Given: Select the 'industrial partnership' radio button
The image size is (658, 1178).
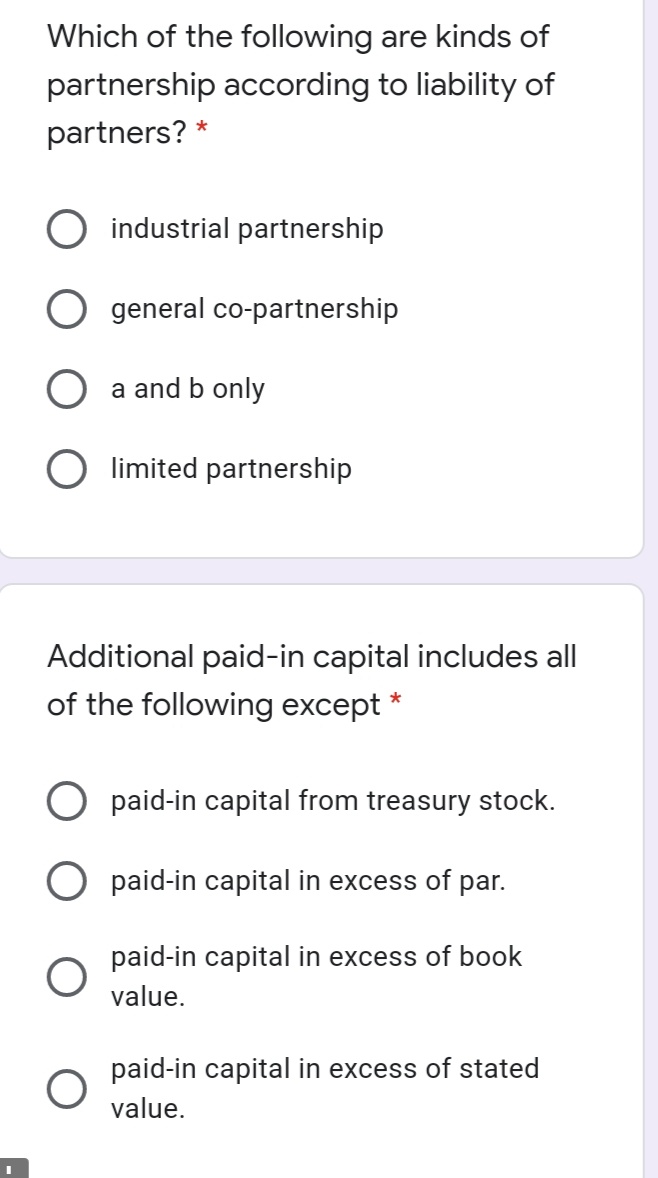Looking at the screenshot, I should point(66,230).
